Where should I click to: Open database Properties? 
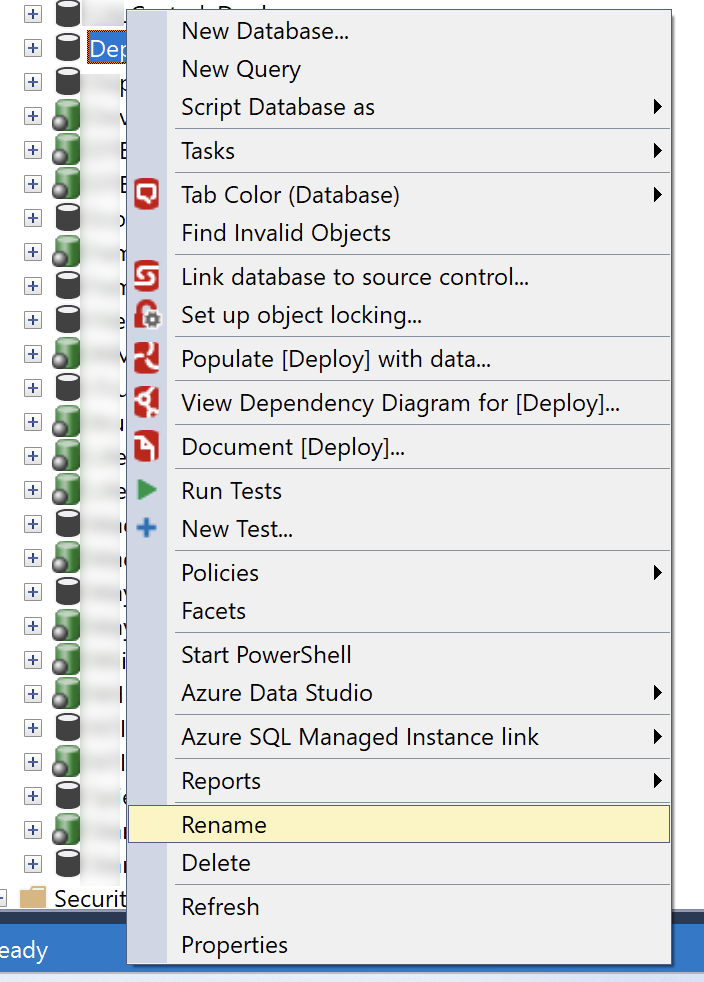(x=234, y=945)
